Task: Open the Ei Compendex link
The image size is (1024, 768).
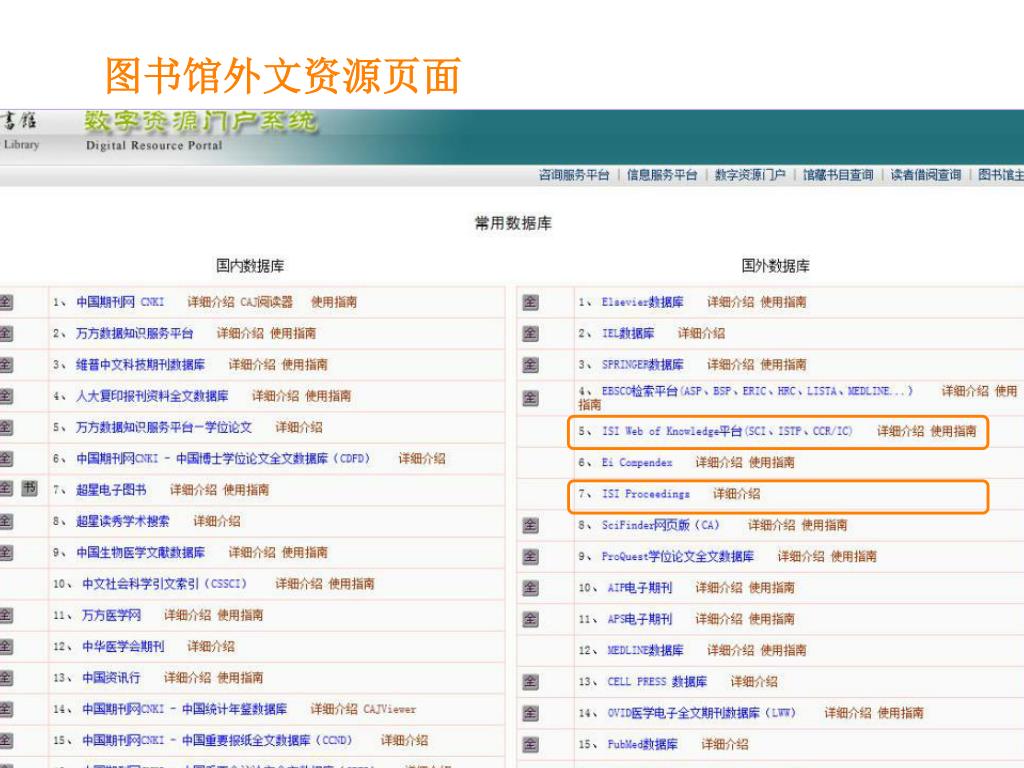Action: tap(637, 462)
